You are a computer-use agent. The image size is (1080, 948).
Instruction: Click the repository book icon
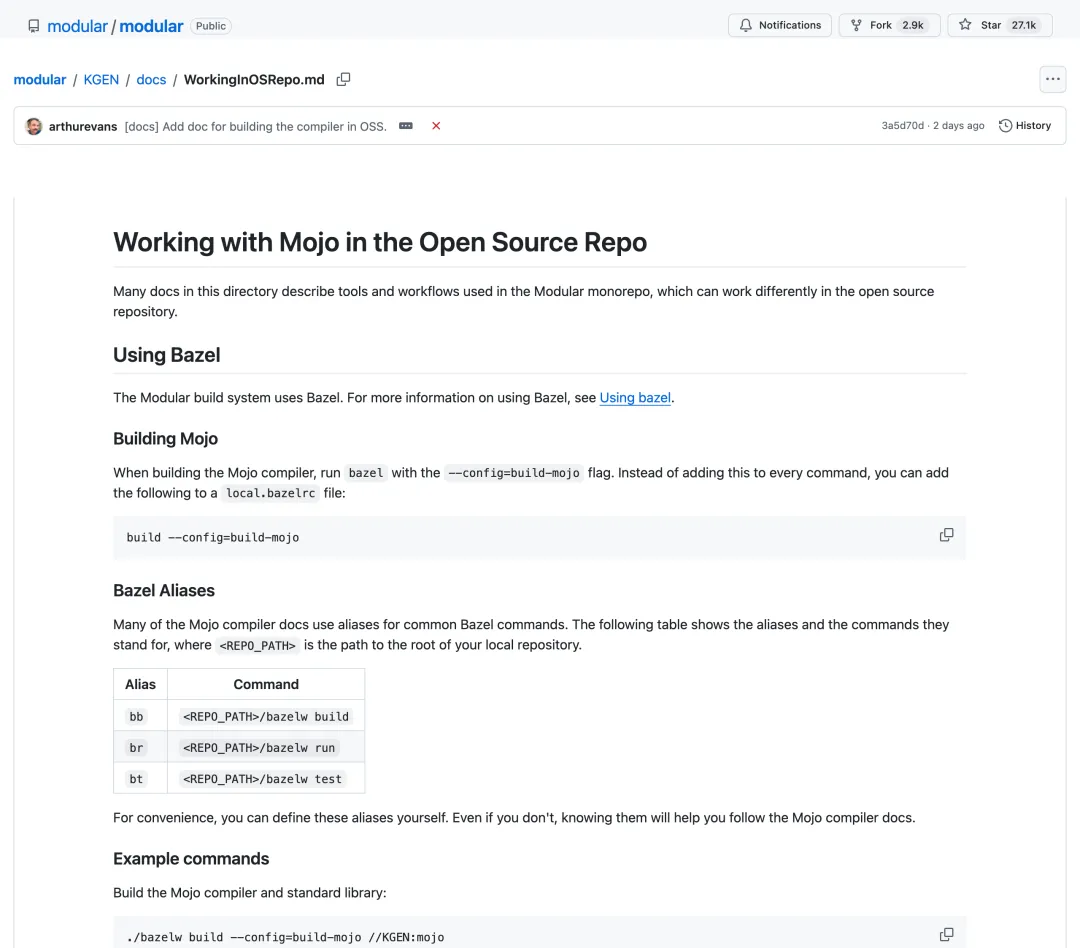[x=33, y=26]
